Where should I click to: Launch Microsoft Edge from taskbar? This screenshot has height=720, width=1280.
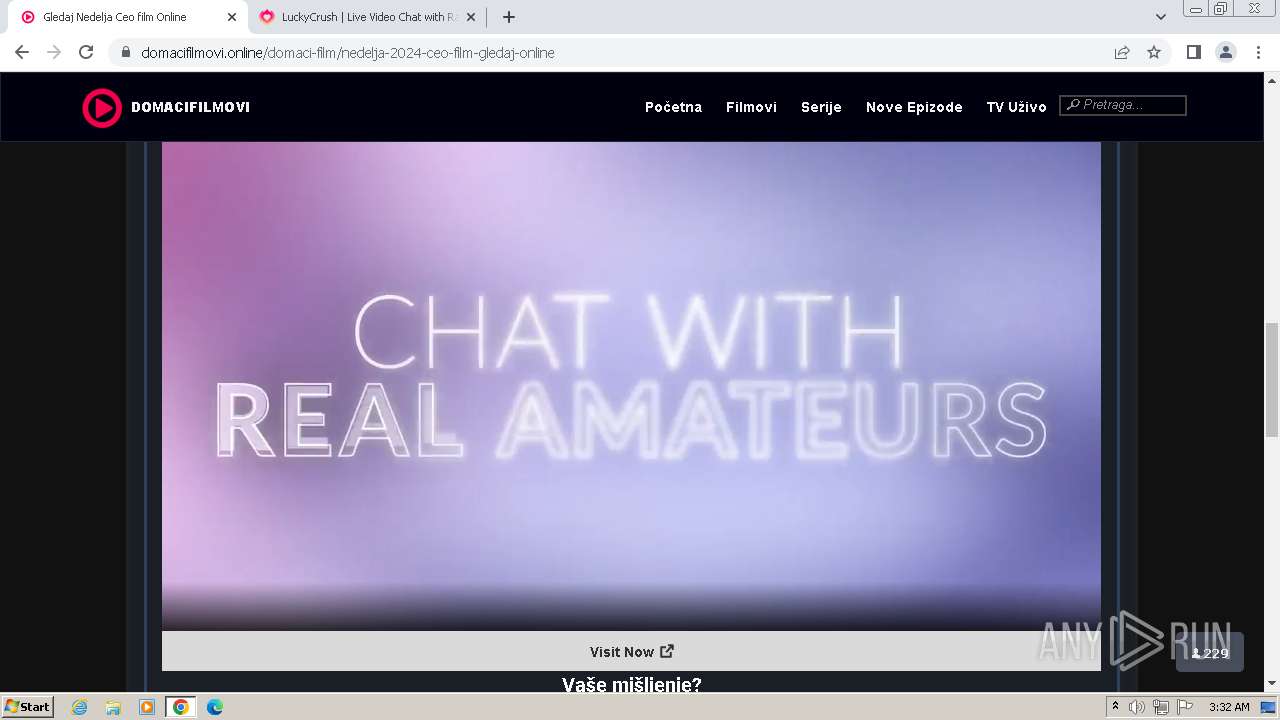pos(215,707)
